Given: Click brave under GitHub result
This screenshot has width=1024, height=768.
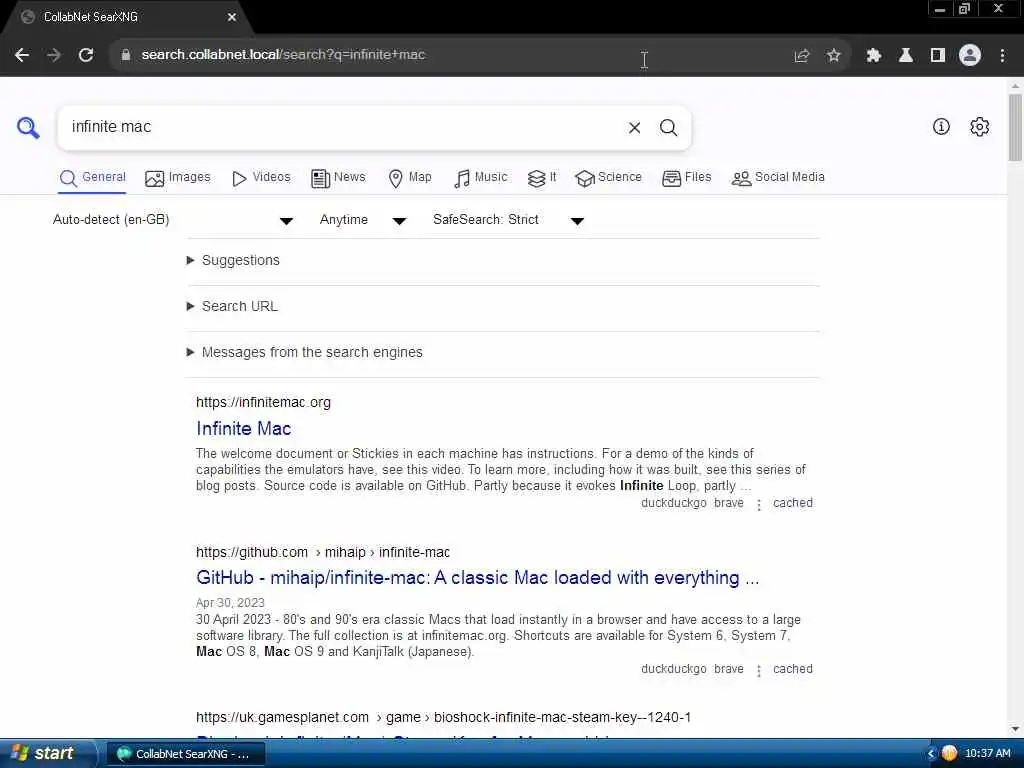Looking at the screenshot, I should point(729,669).
